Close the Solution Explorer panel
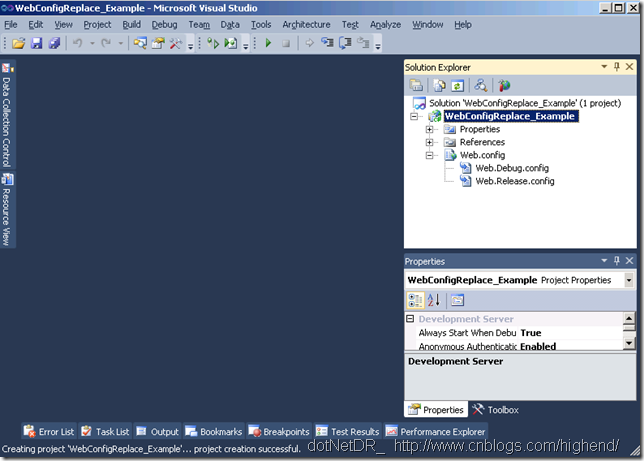Viewport: 644px width, 461px height. [x=629, y=67]
